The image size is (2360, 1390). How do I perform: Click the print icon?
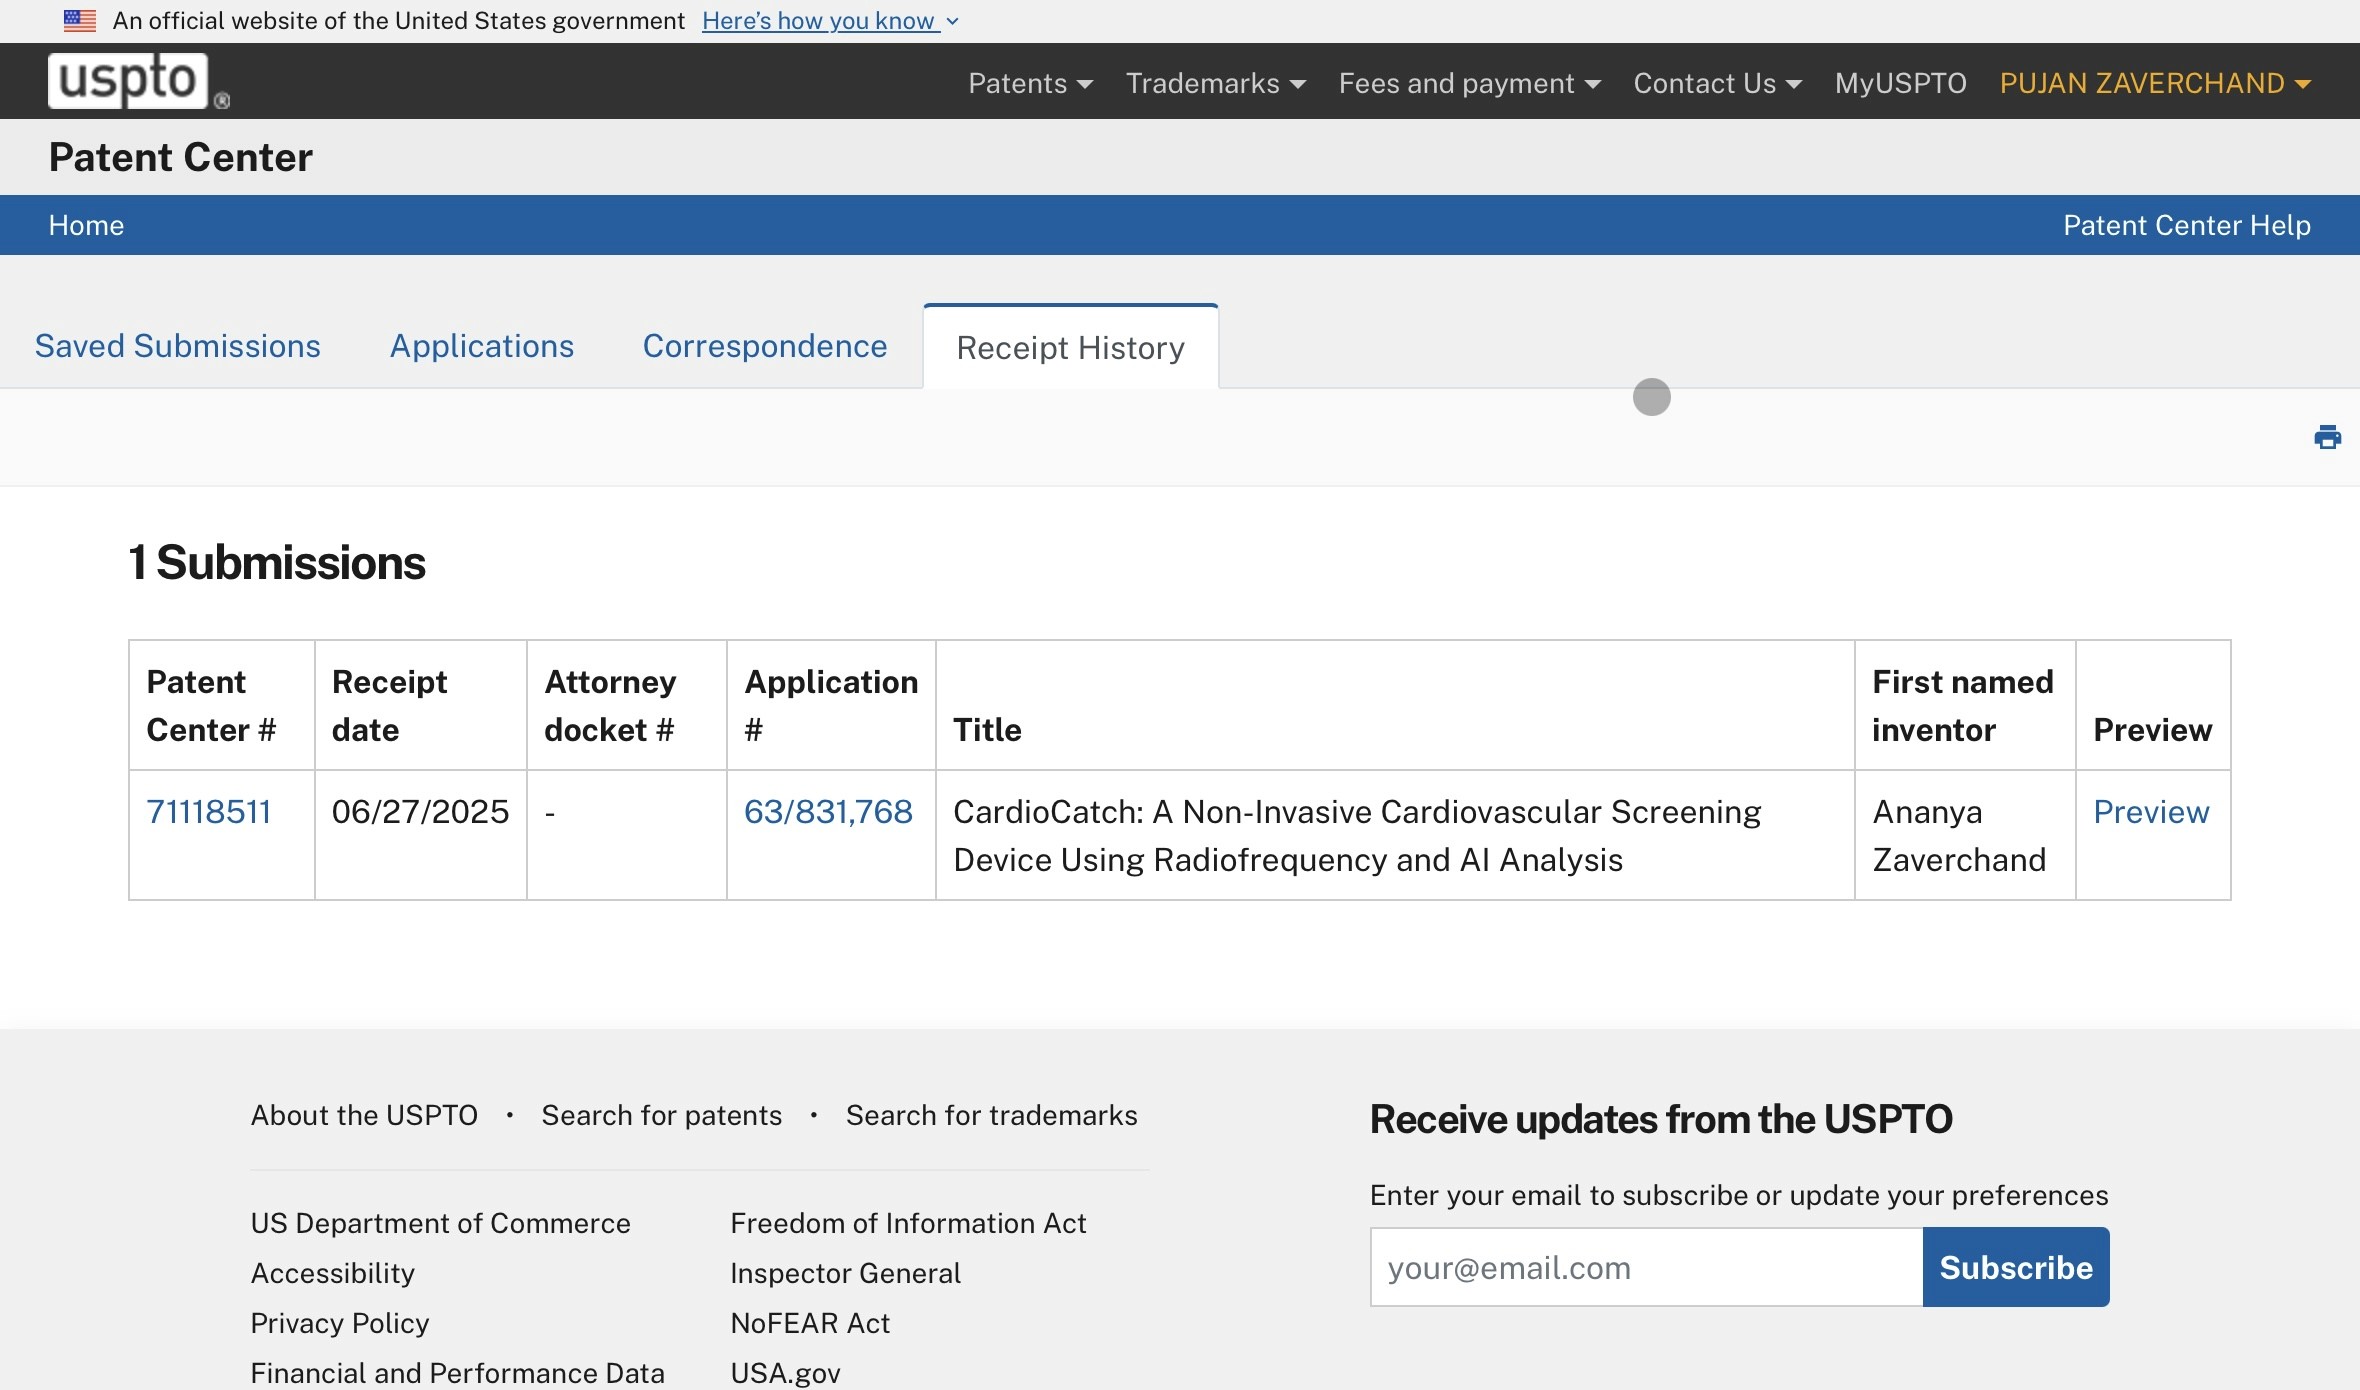(x=2327, y=437)
